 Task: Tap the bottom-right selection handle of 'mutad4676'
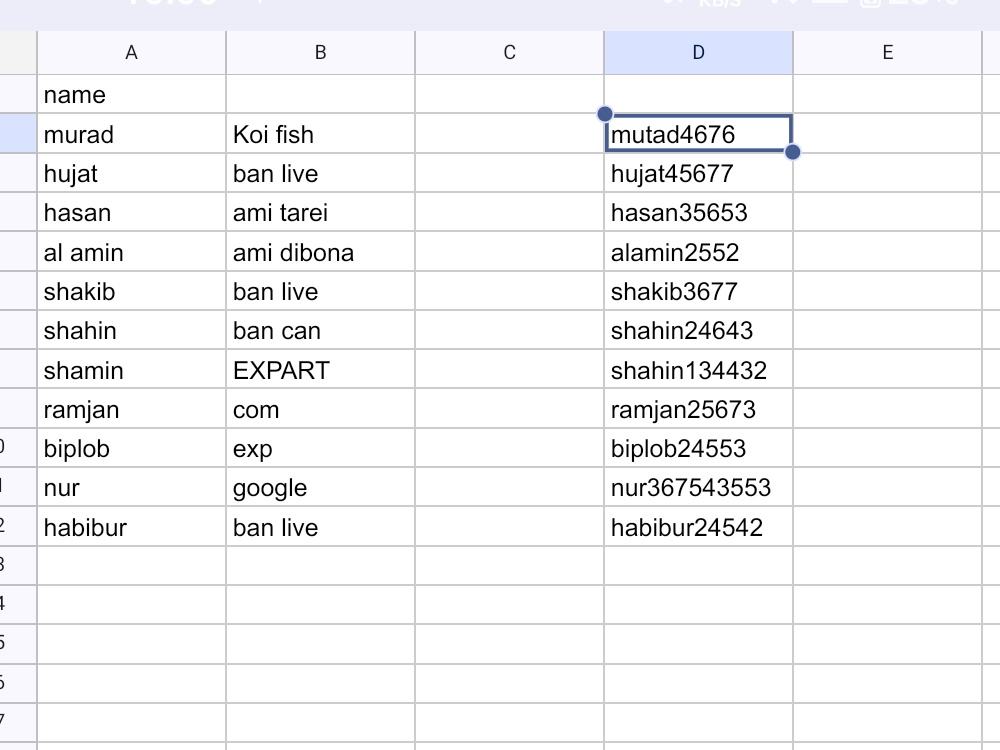point(793,152)
